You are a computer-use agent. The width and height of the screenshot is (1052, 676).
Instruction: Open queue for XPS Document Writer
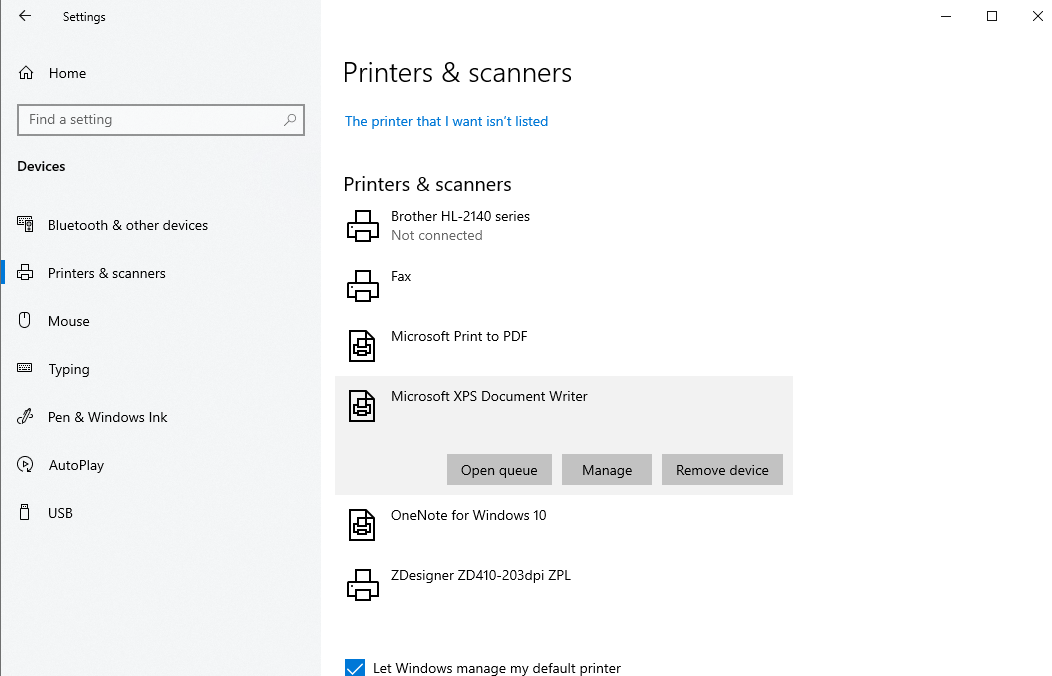coord(499,469)
